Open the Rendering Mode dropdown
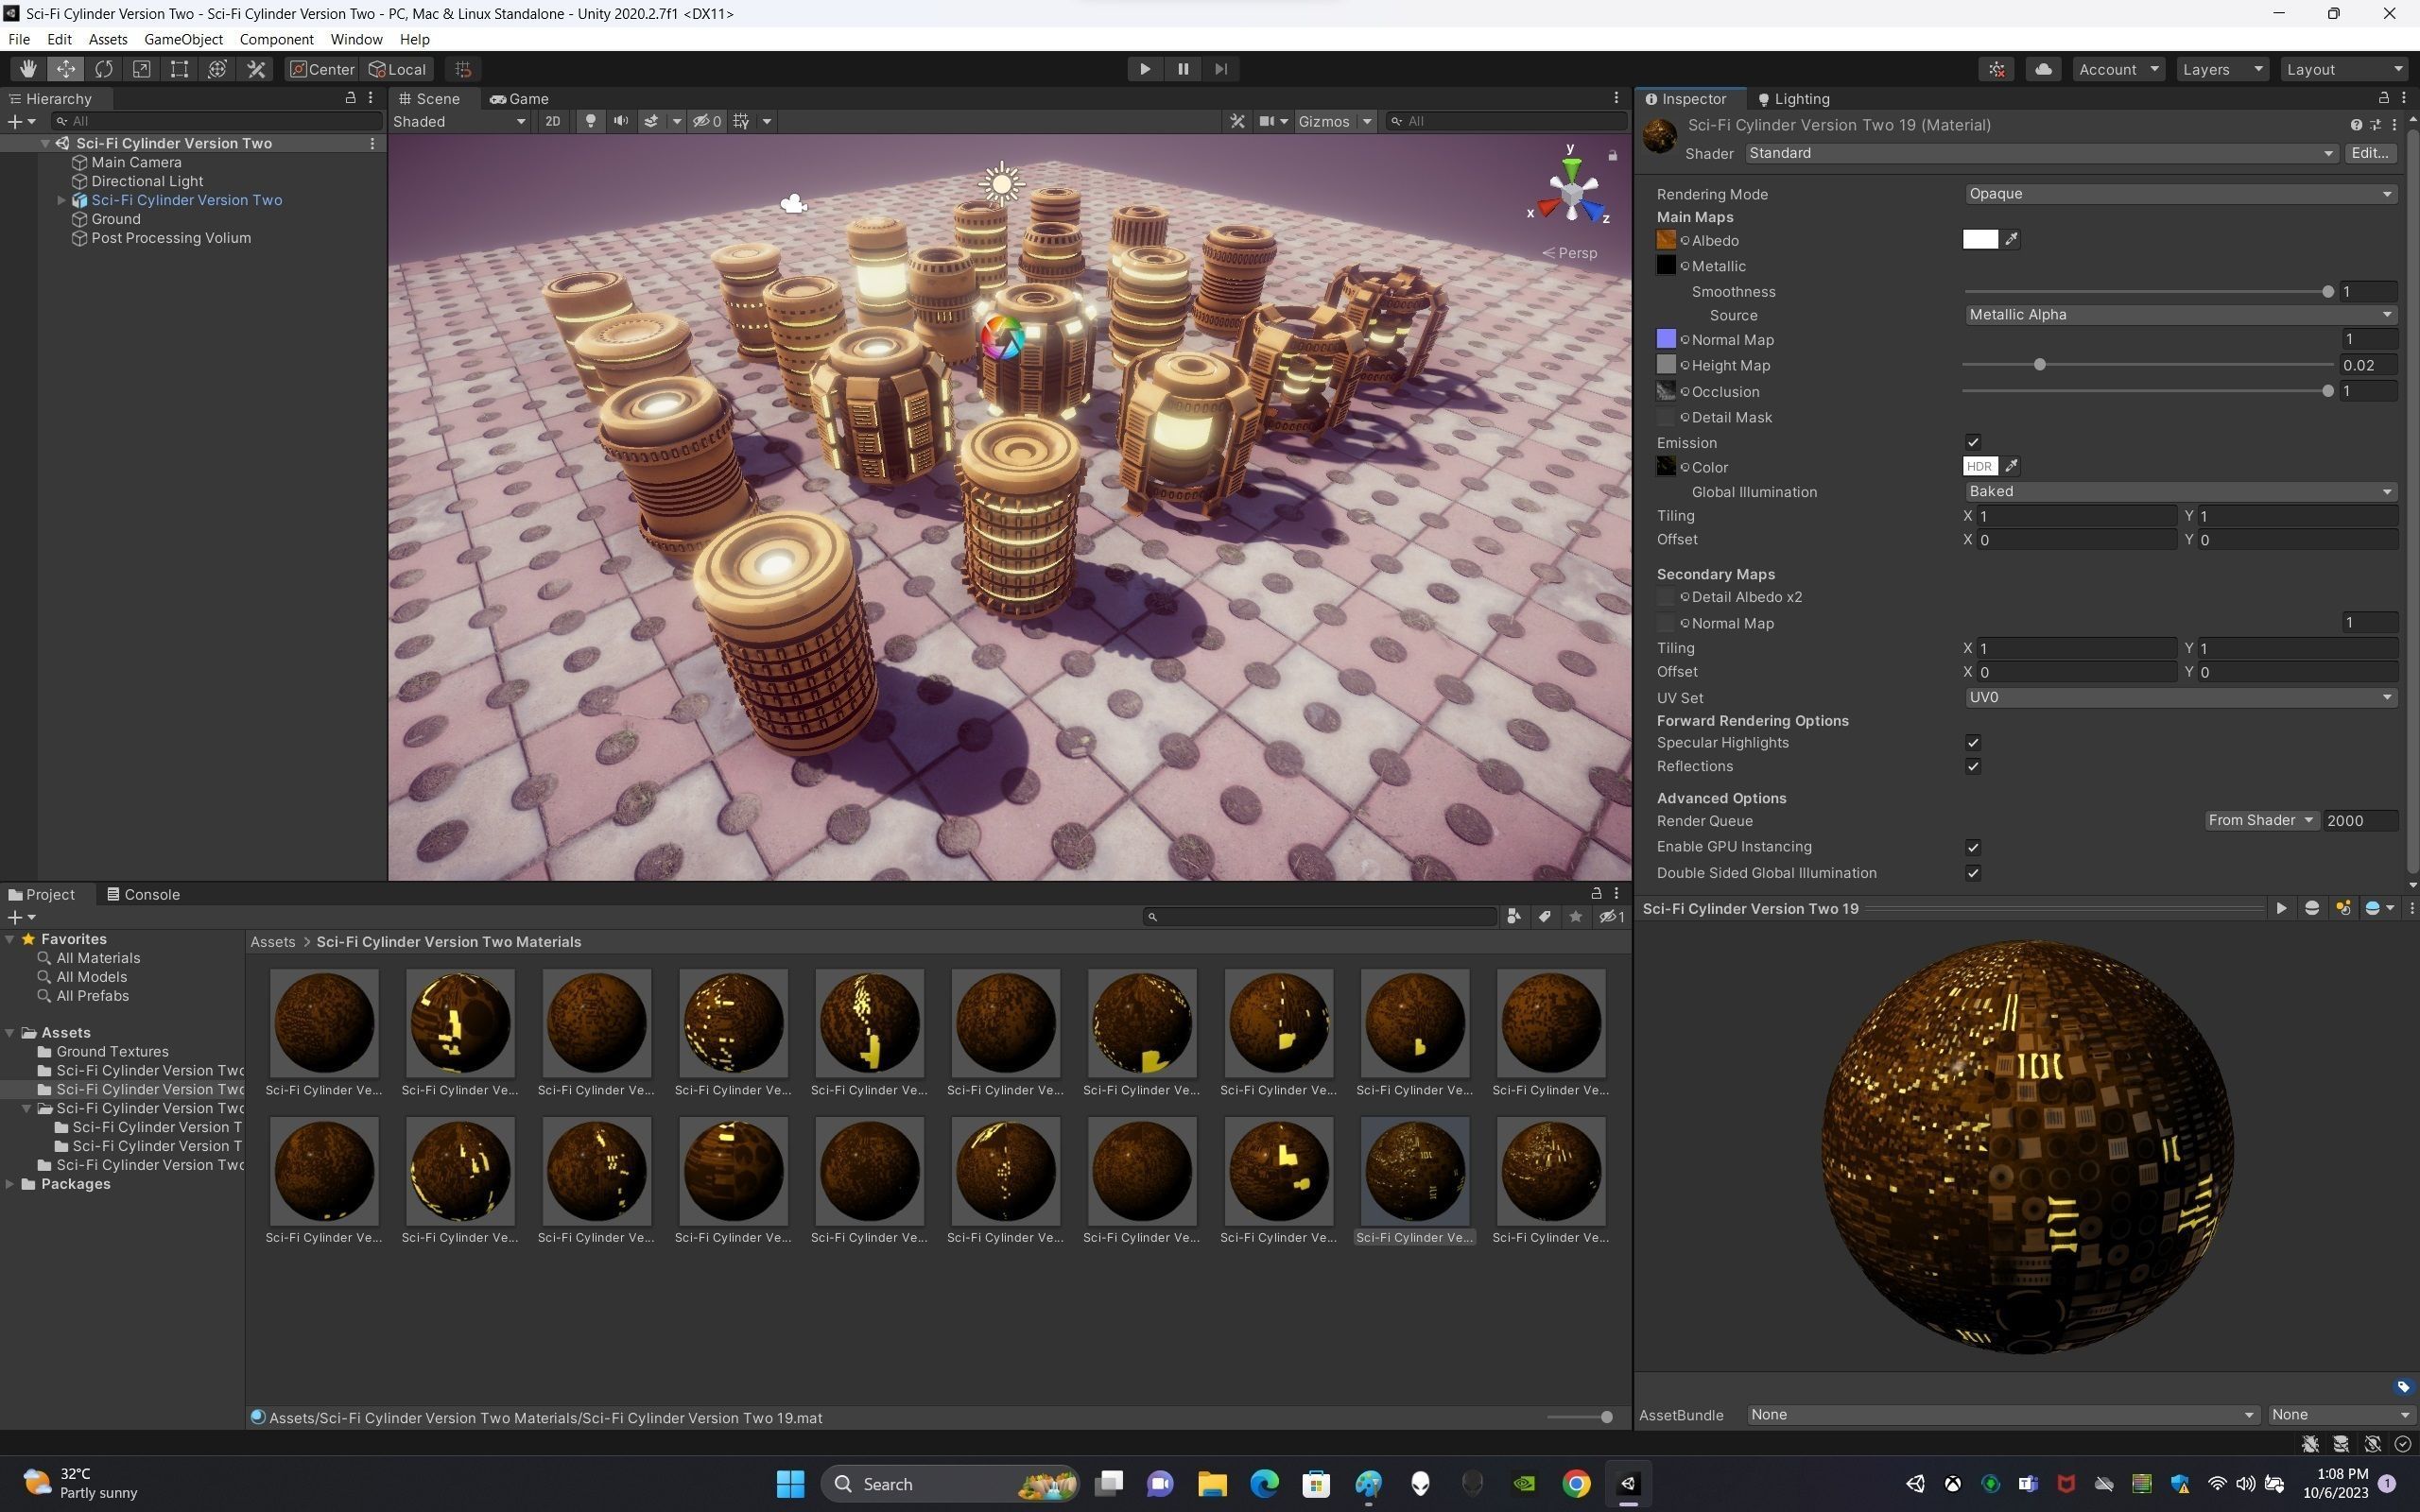Viewport: 2420px width, 1512px height. (2178, 194)
